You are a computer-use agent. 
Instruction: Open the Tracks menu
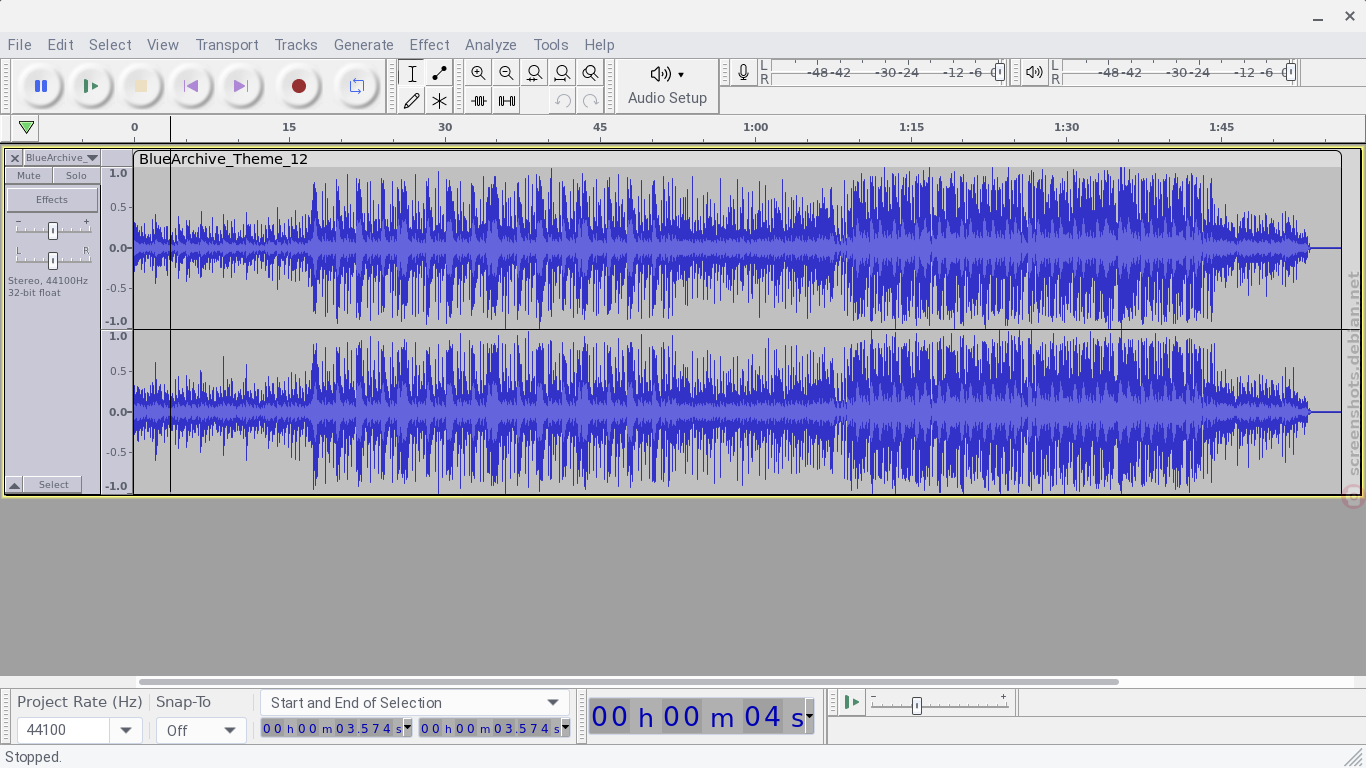296,45
